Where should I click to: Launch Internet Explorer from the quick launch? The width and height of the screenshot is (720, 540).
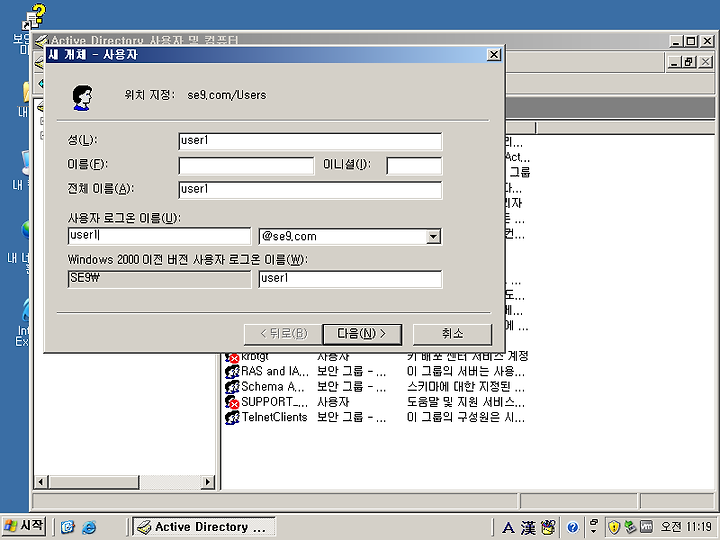(x=89, y=527)
